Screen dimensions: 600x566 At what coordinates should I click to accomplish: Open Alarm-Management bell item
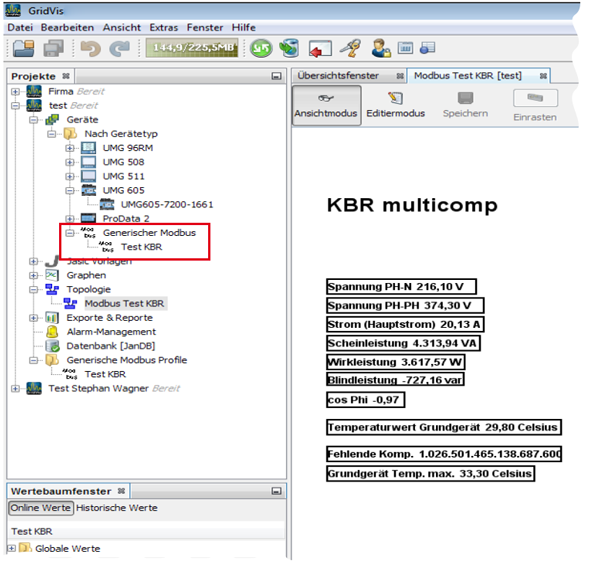coord(111,331)
